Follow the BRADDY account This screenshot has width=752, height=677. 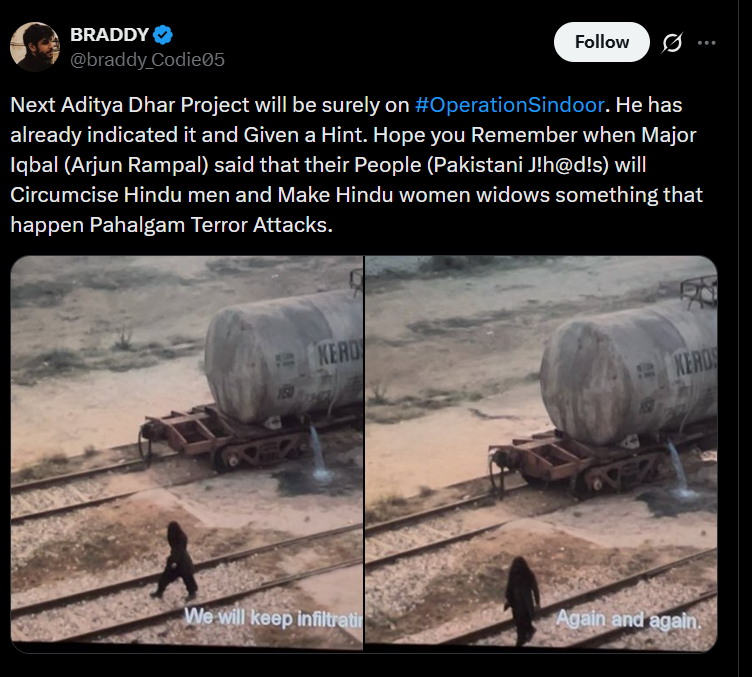point(602,42)
